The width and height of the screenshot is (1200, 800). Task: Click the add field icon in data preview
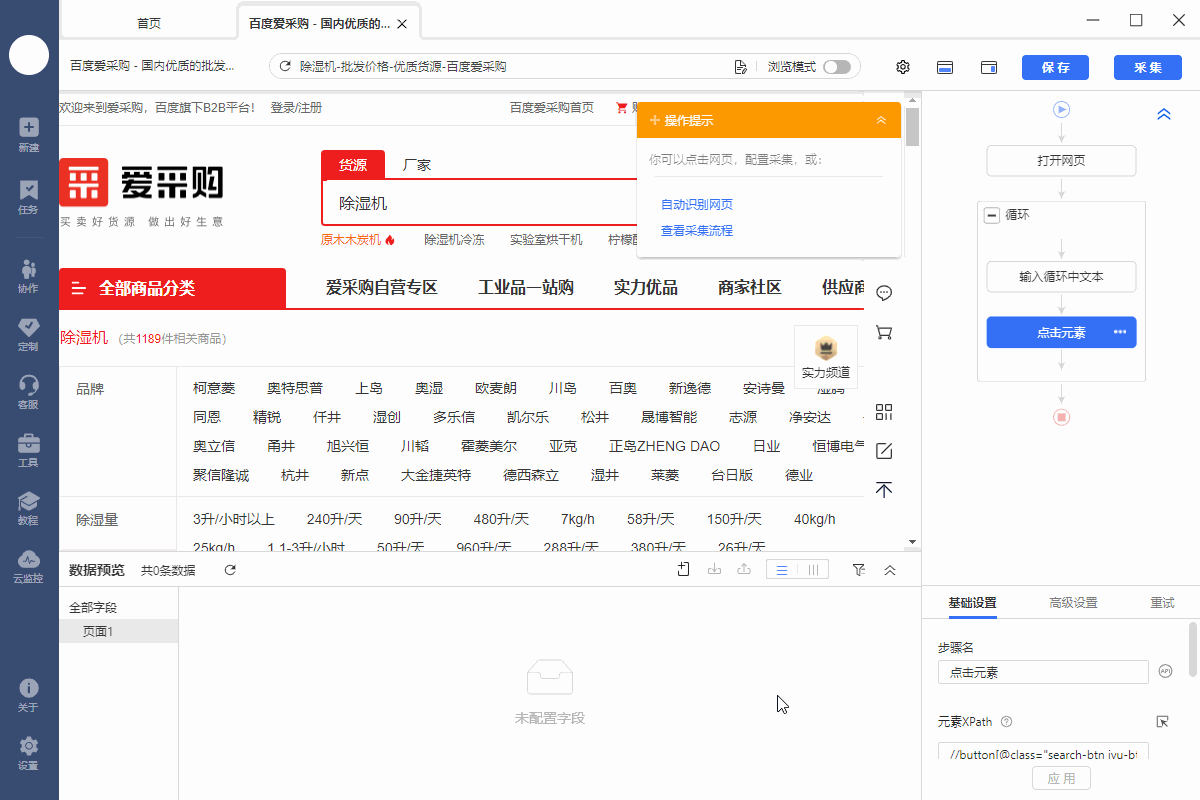click(x=684, y=569)
